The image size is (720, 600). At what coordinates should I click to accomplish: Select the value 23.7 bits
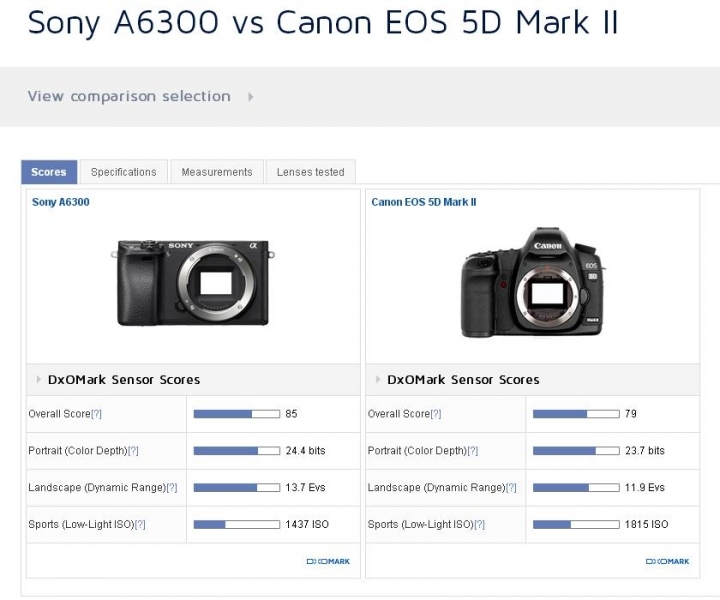[x=645, y=451]
